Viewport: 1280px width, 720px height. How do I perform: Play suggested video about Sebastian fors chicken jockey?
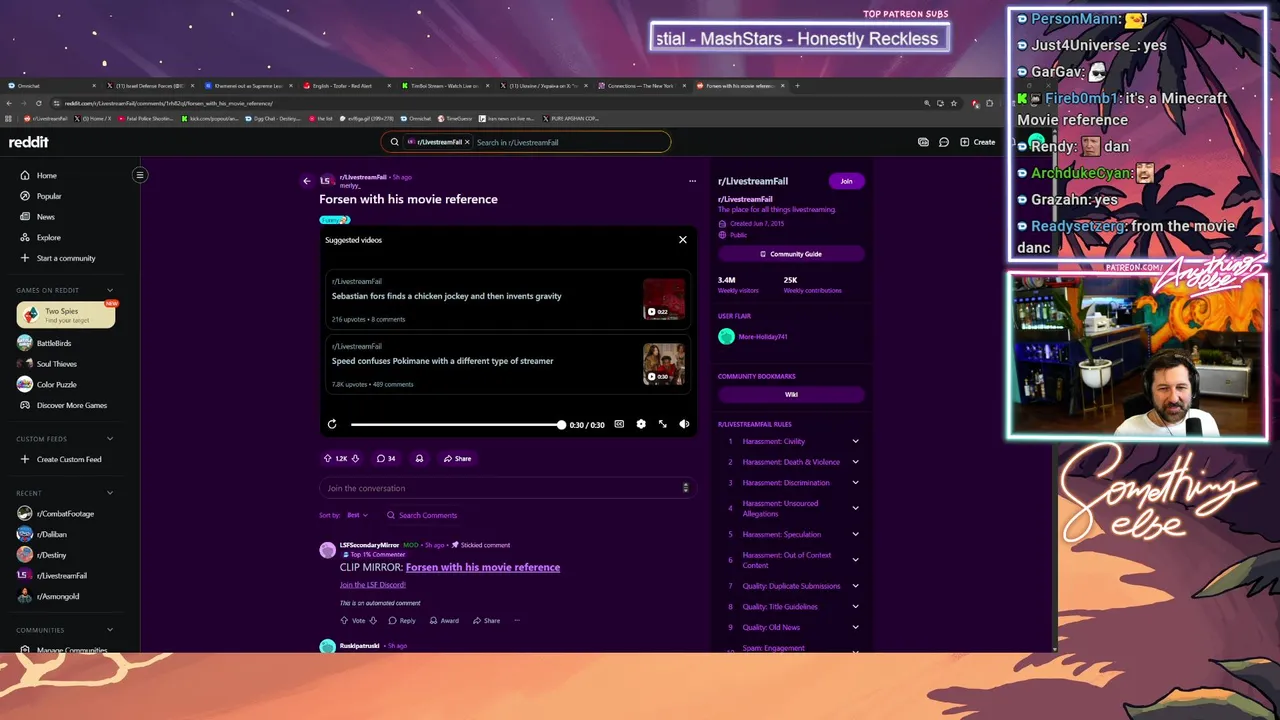507,300
